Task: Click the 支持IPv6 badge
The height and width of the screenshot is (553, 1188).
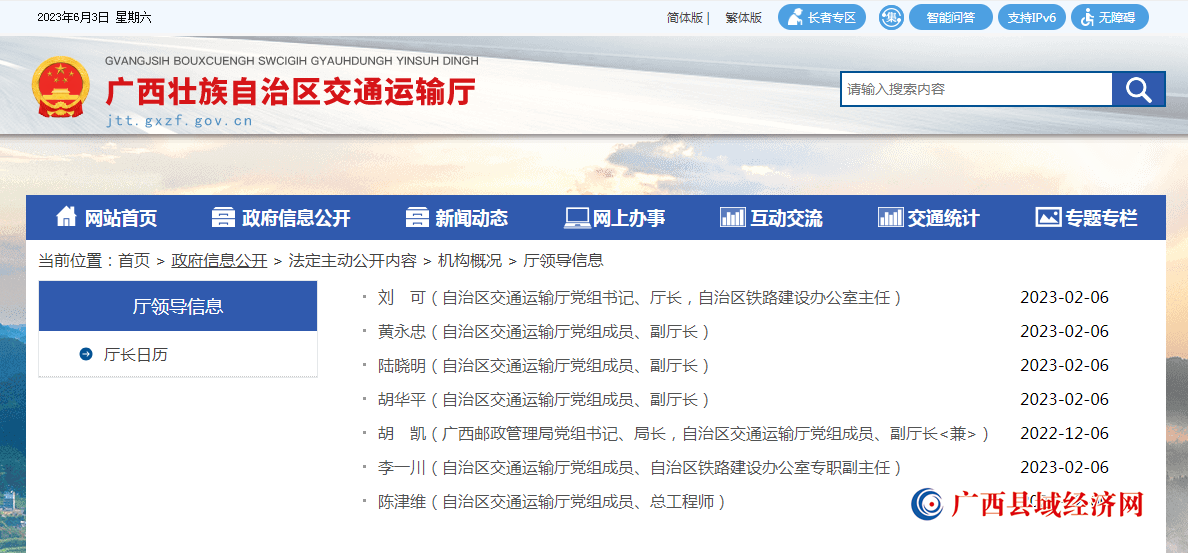Action: pos(1032,17)
